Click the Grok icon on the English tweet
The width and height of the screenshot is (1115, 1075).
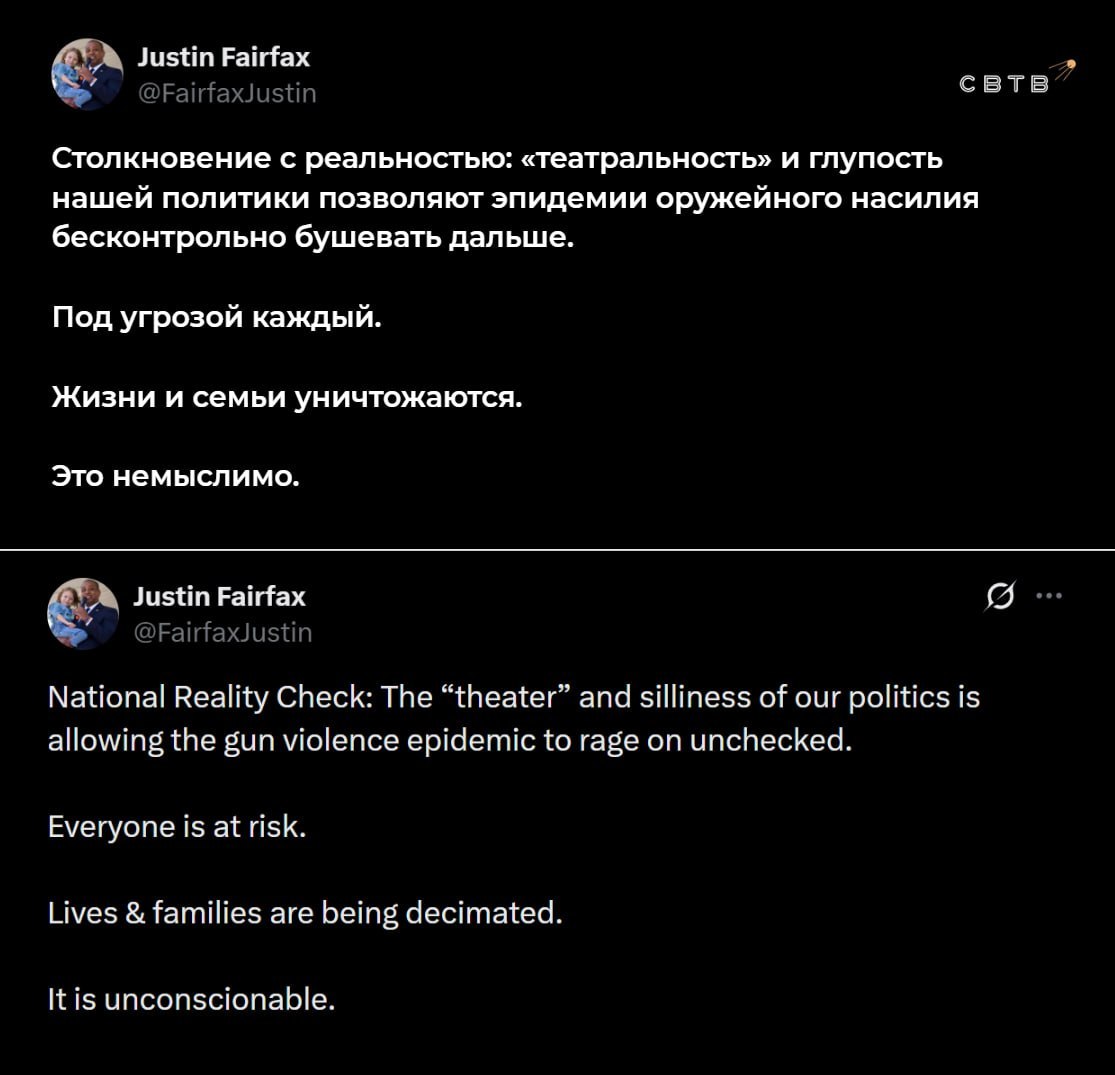pos(999,597)
